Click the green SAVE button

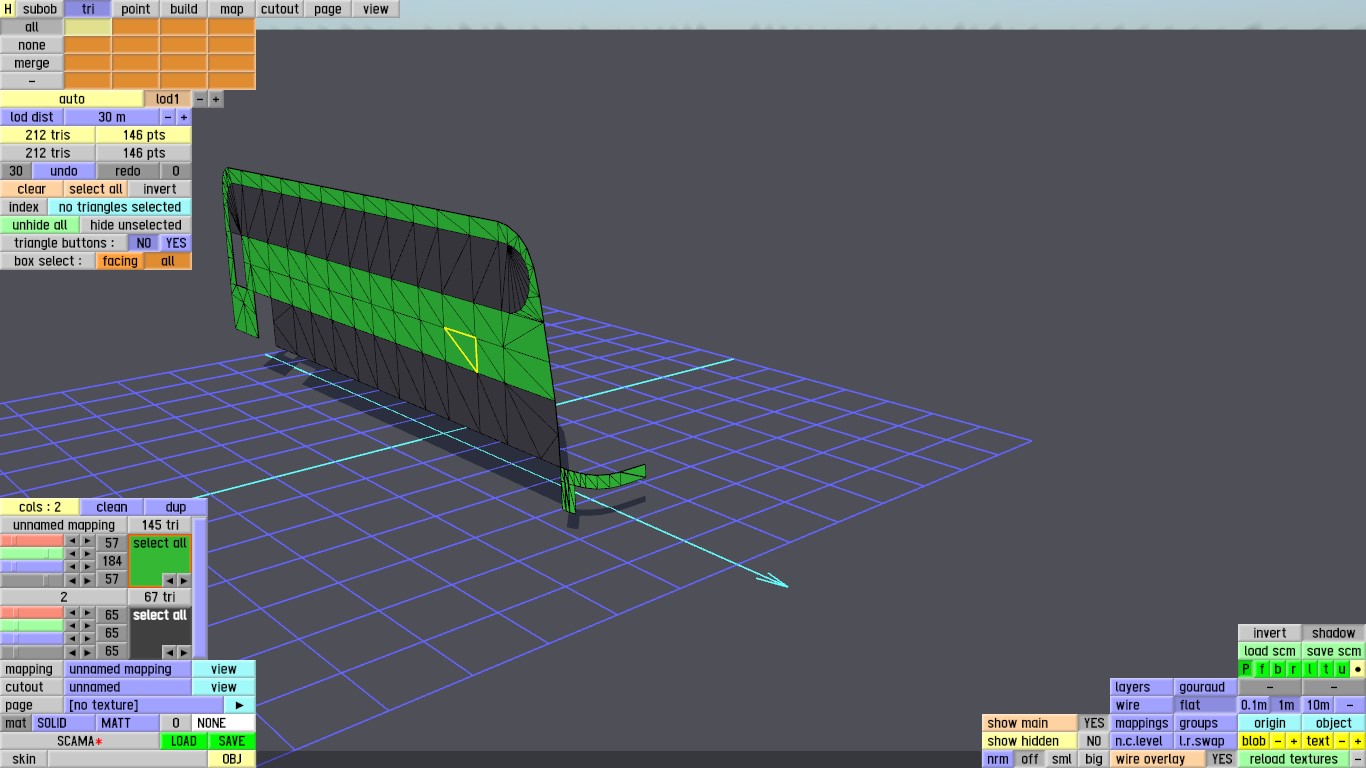(x=232, y=741)
